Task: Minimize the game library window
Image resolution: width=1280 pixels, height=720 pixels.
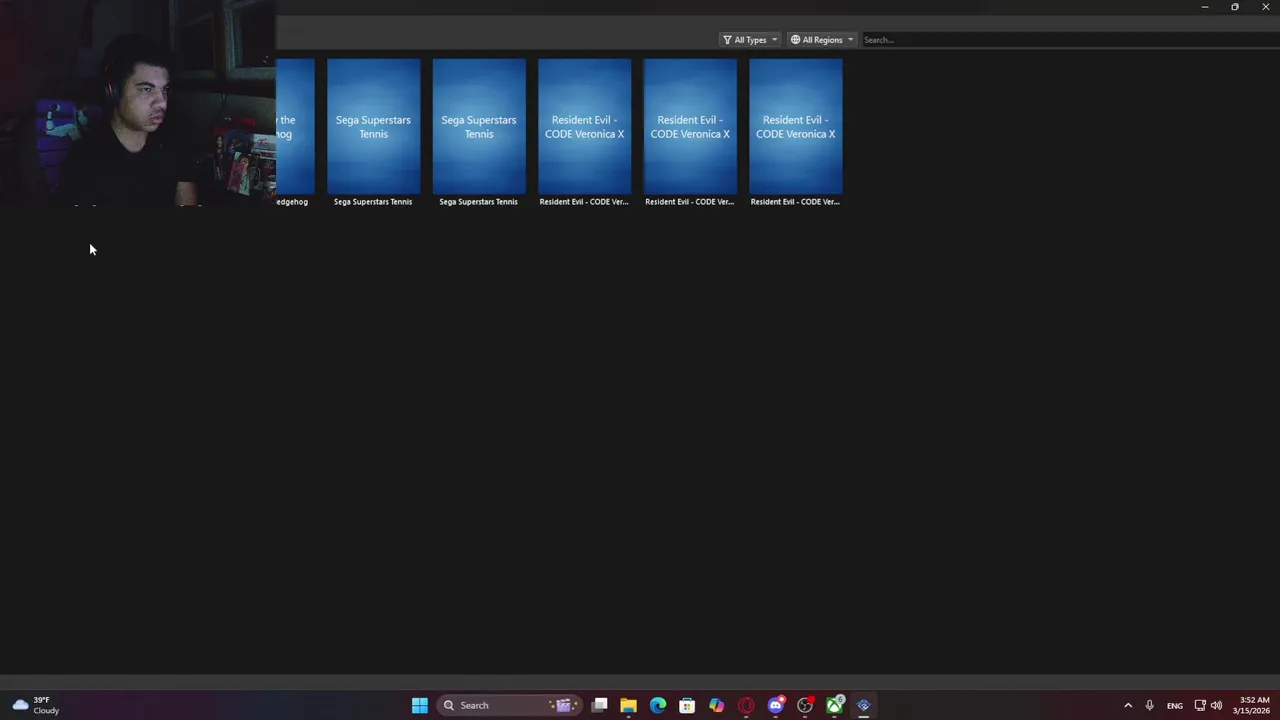Action: (x=1205, y=7)
